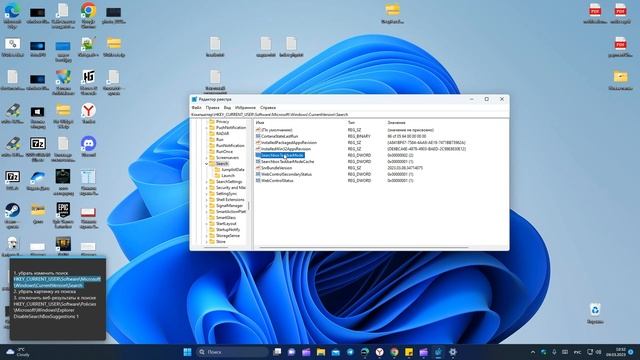Open the Steam desktop shortcut
The image size is (640, 360).
(12, 216)
